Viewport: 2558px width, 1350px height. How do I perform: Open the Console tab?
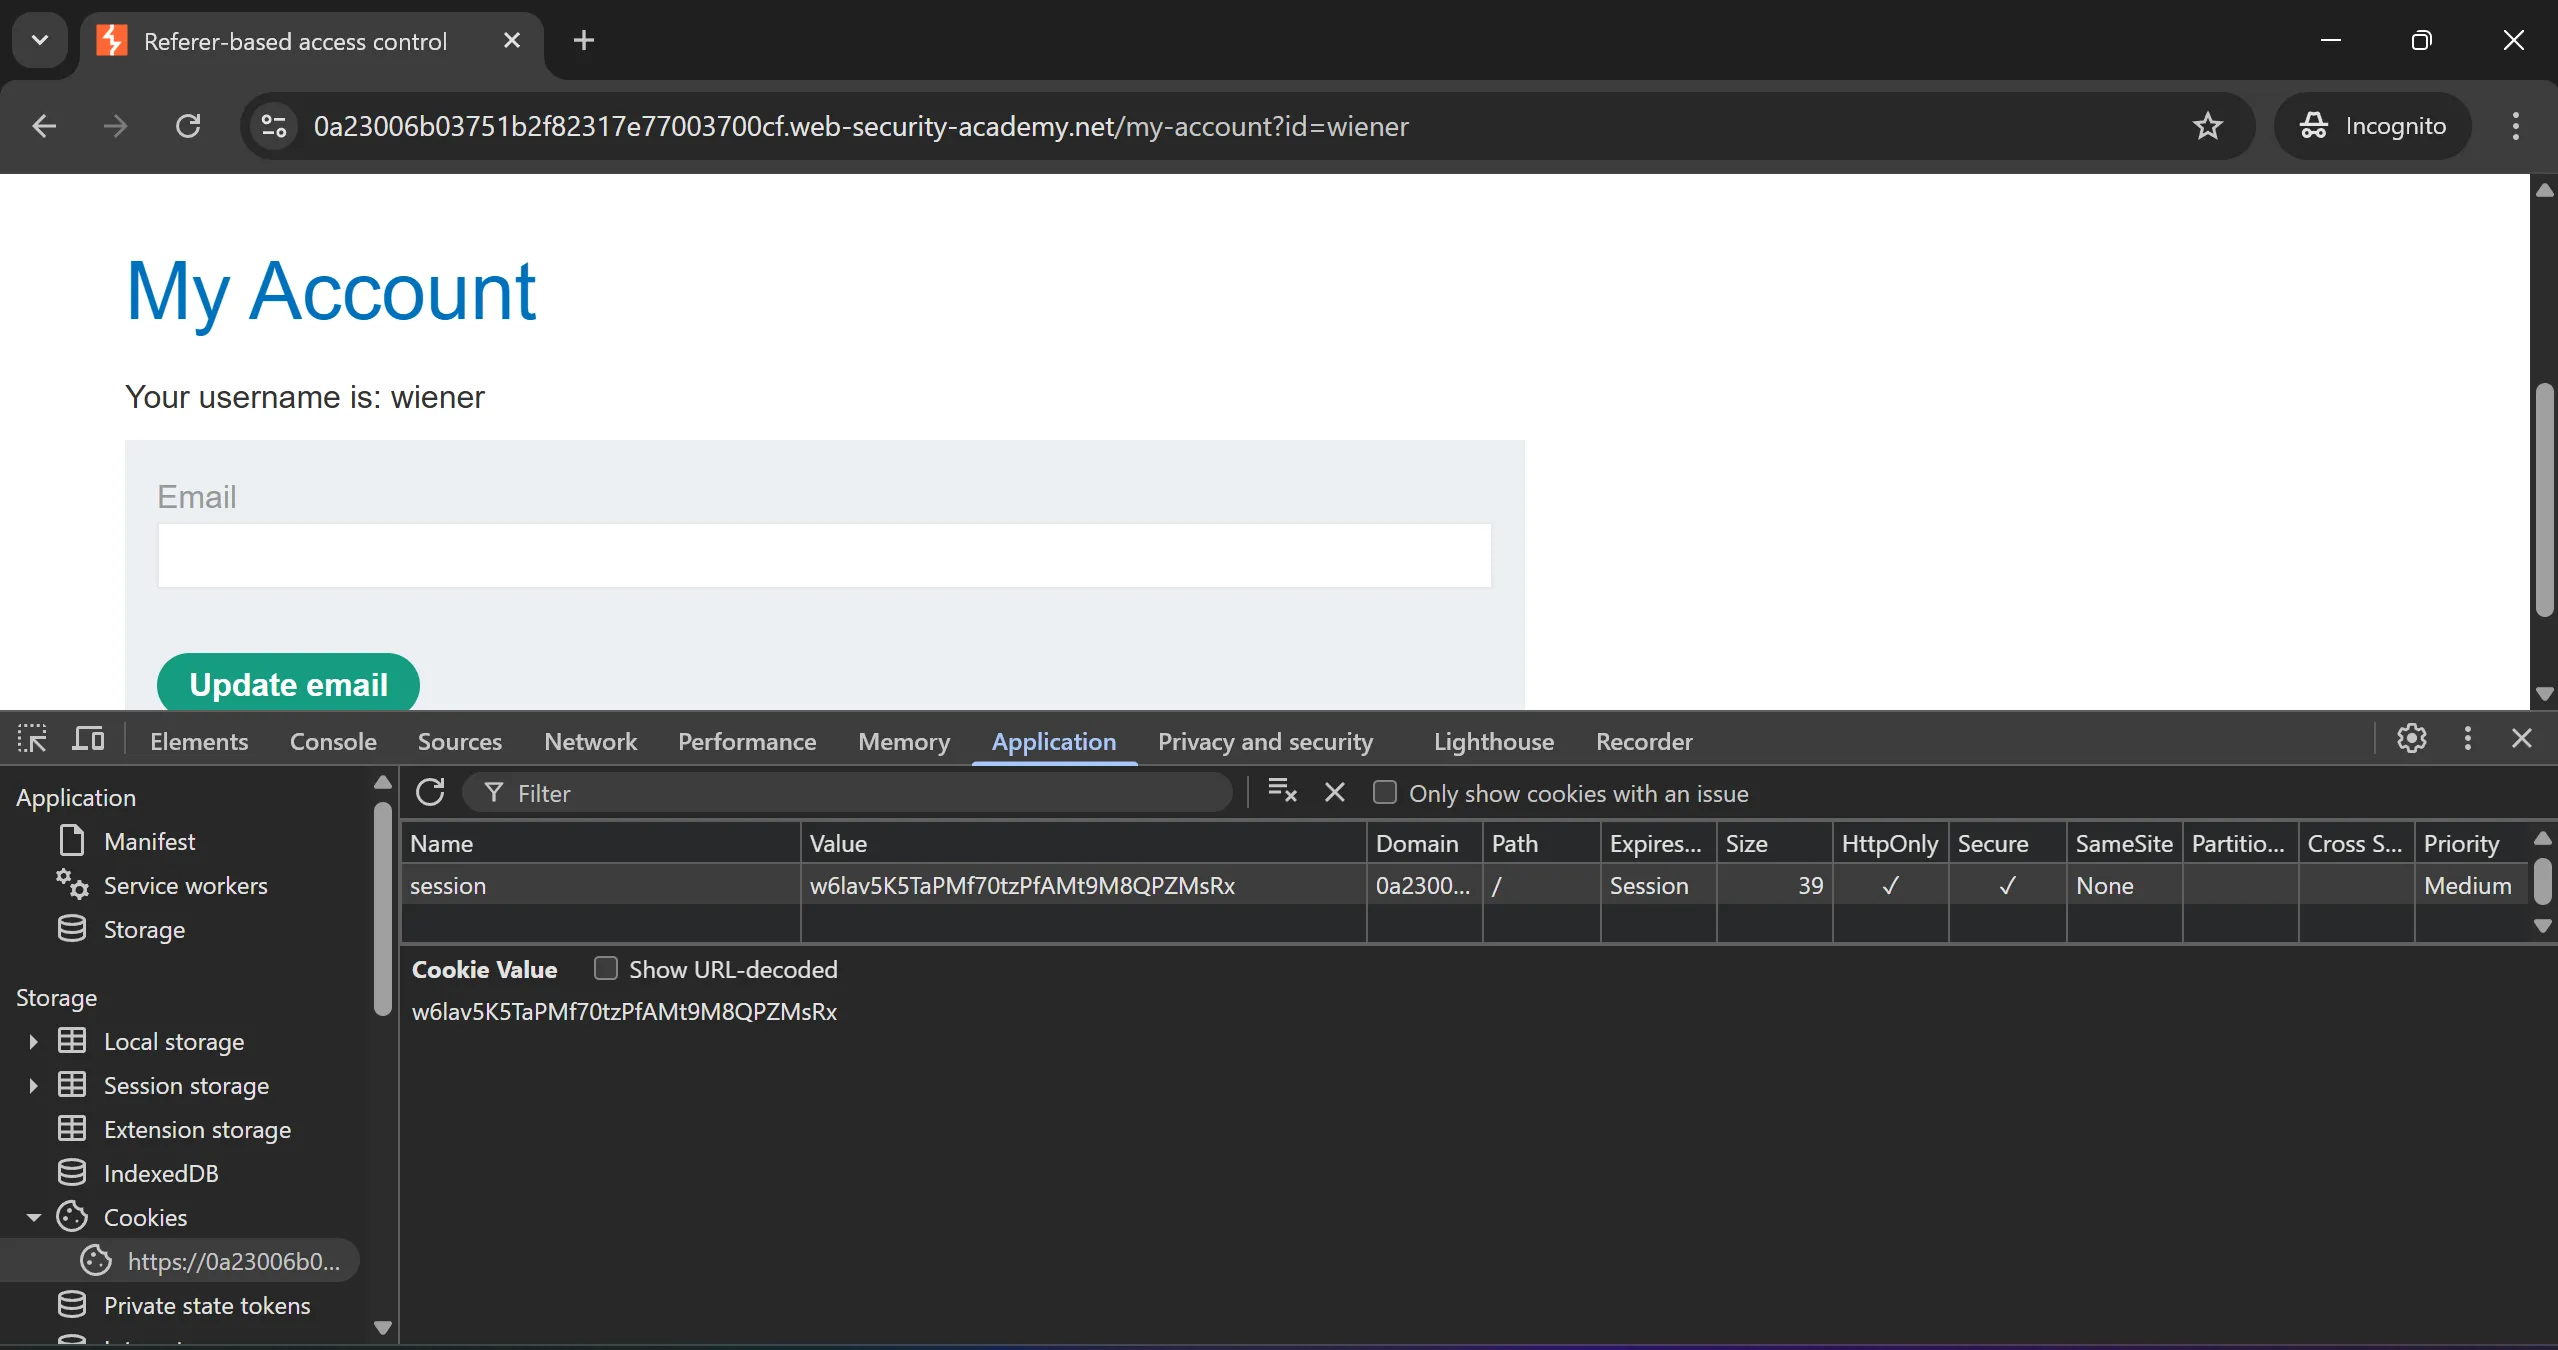point(333,741)
